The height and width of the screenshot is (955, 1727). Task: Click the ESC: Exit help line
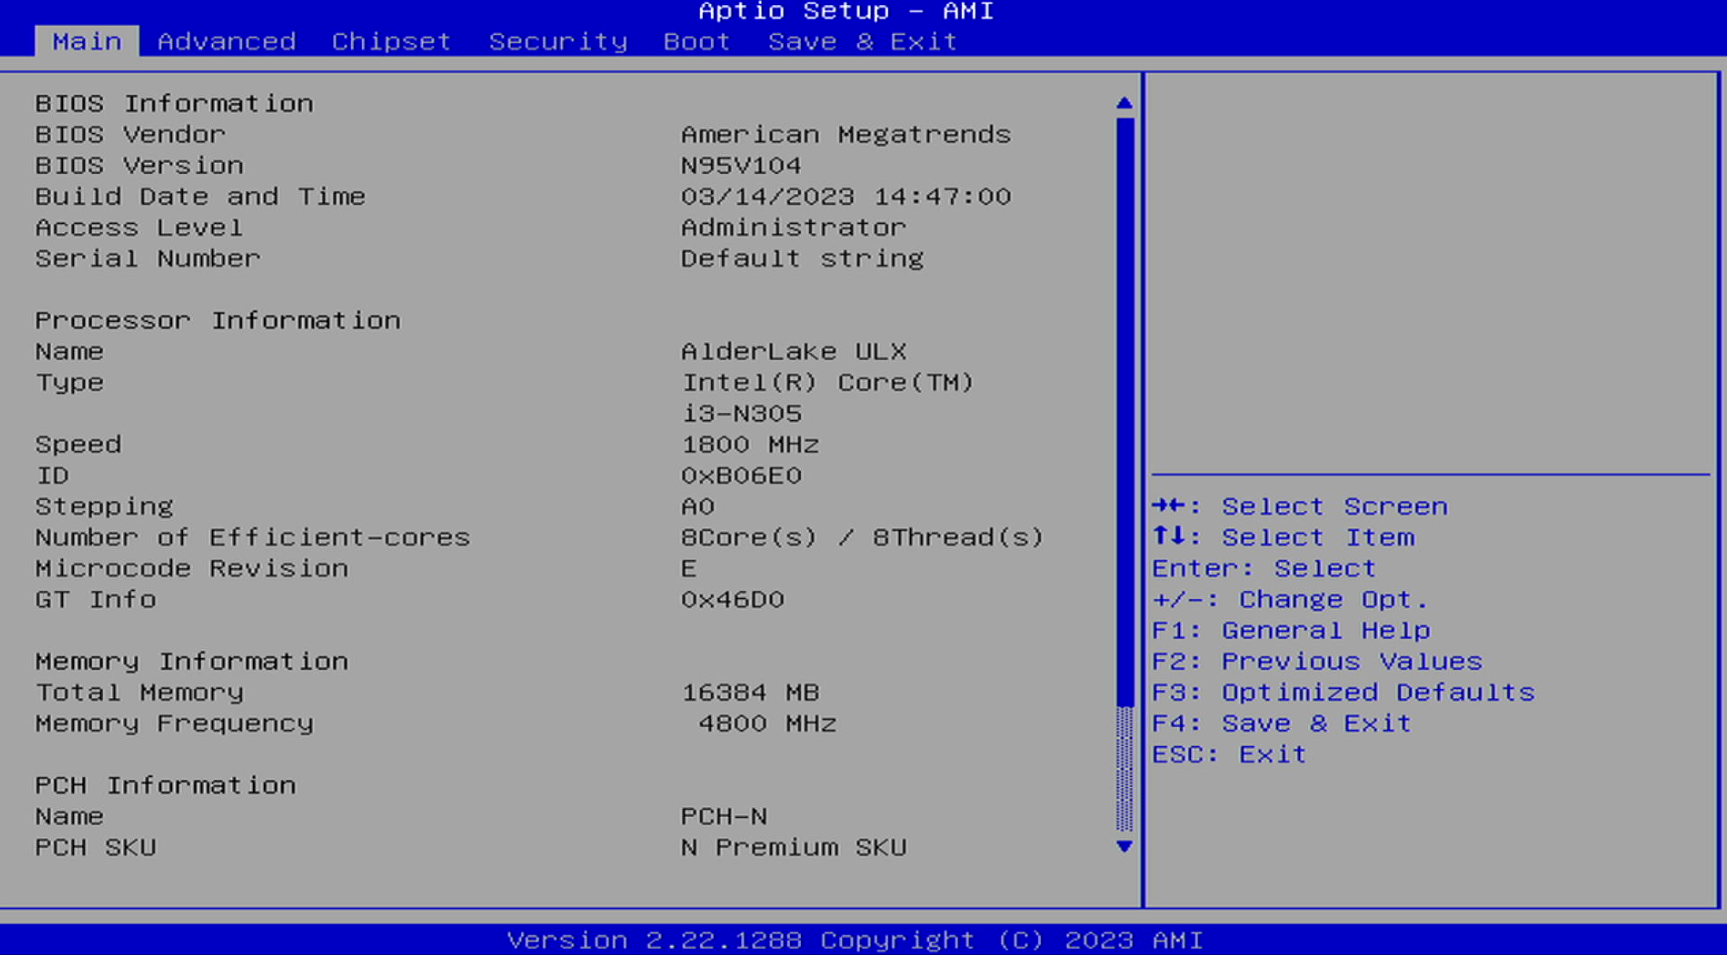(x=1230, y=754)
